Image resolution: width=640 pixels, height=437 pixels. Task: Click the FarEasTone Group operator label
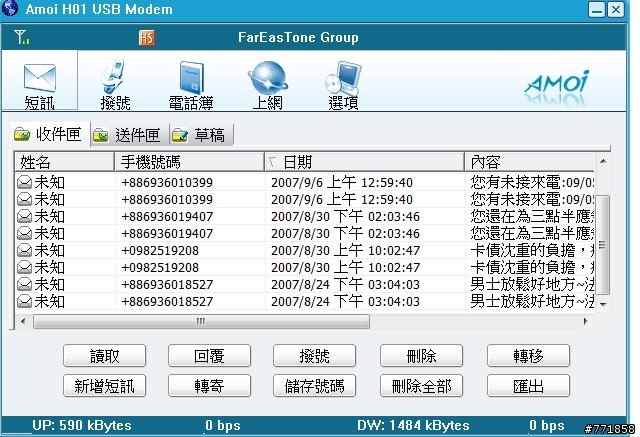coord(298,38)
